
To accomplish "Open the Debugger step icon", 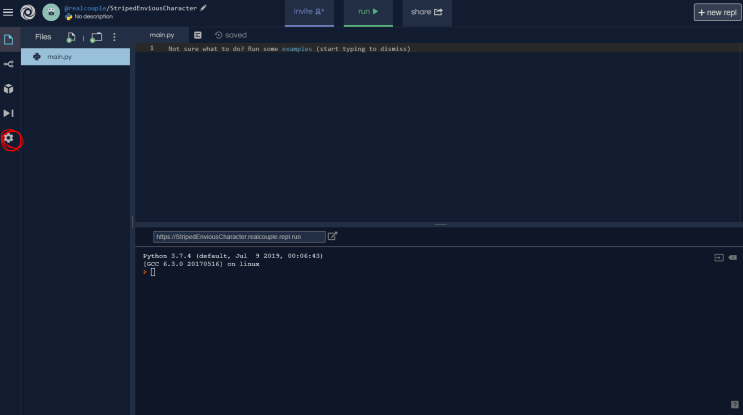I will point(9,113).
